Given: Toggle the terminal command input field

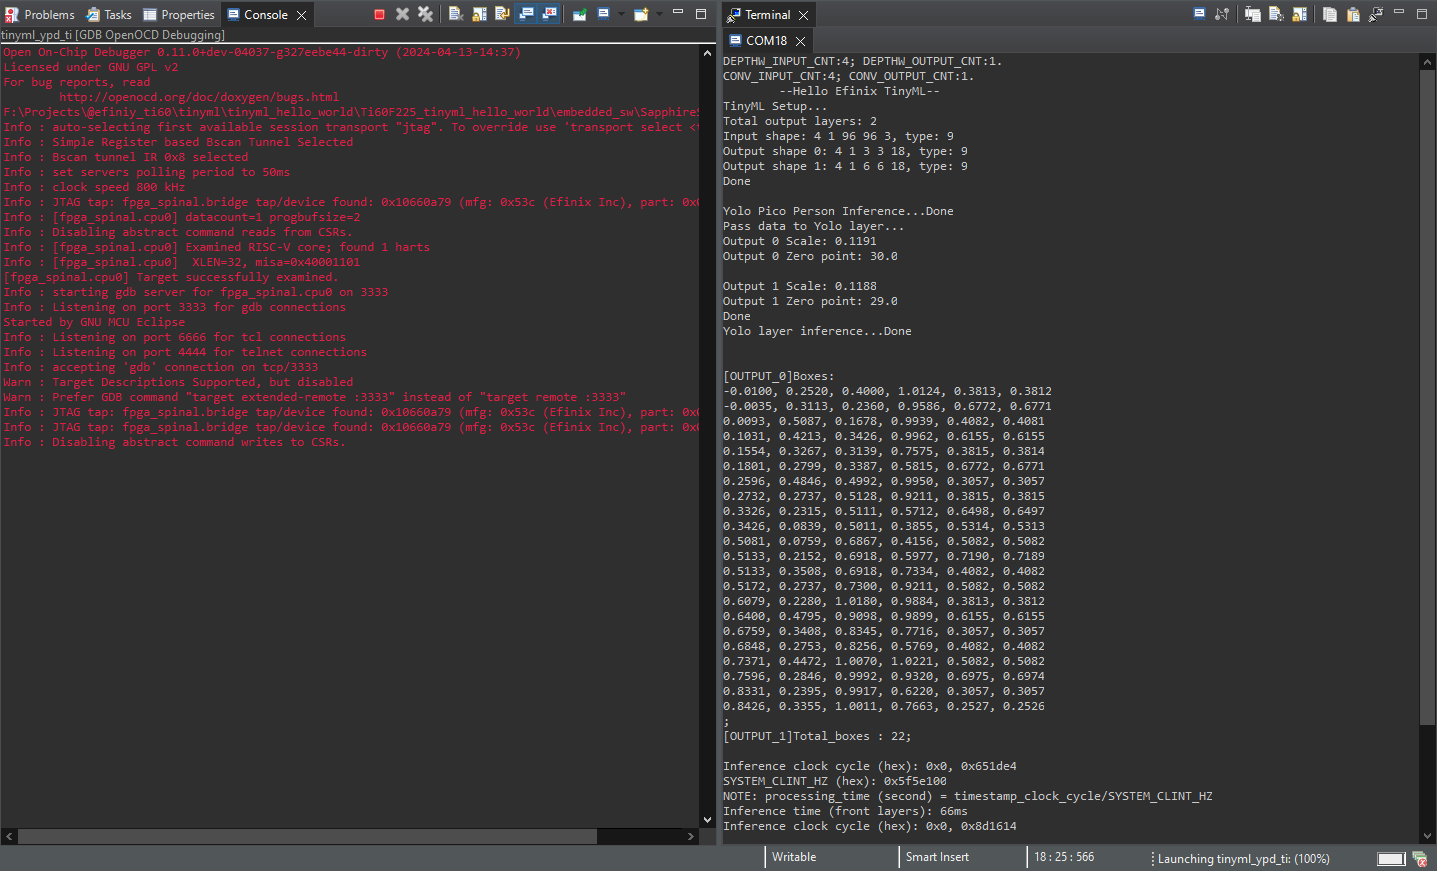Looking at the screenshot, I should [1252, 14].
